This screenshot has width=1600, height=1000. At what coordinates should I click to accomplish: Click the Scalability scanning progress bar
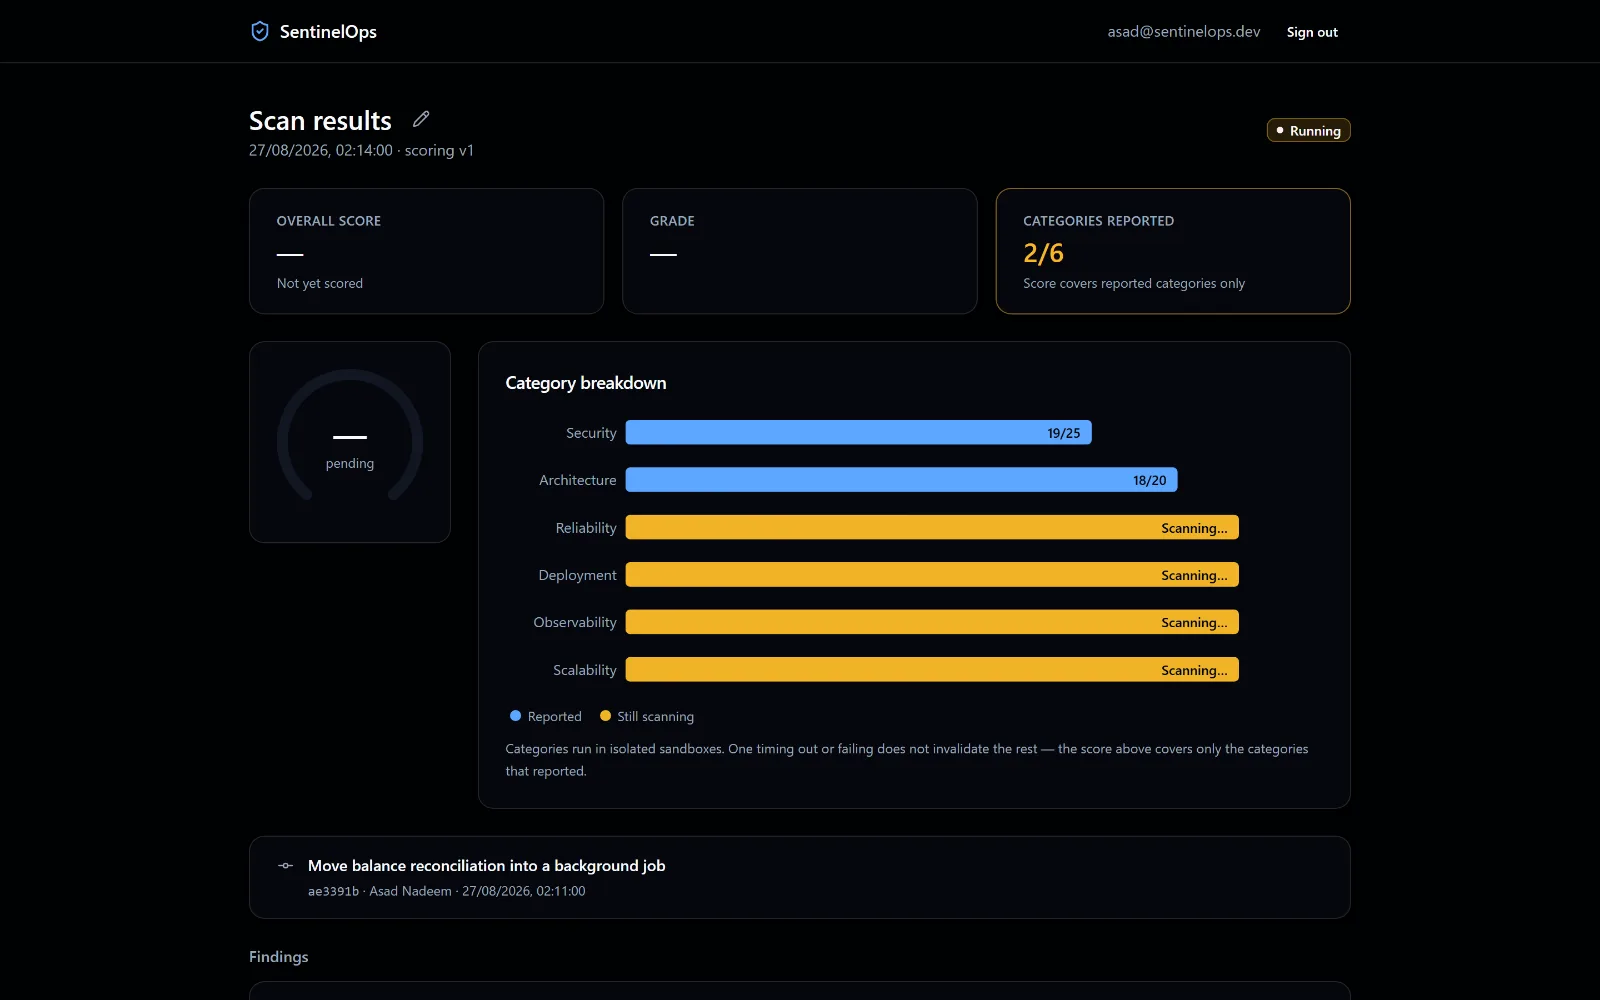932,670
